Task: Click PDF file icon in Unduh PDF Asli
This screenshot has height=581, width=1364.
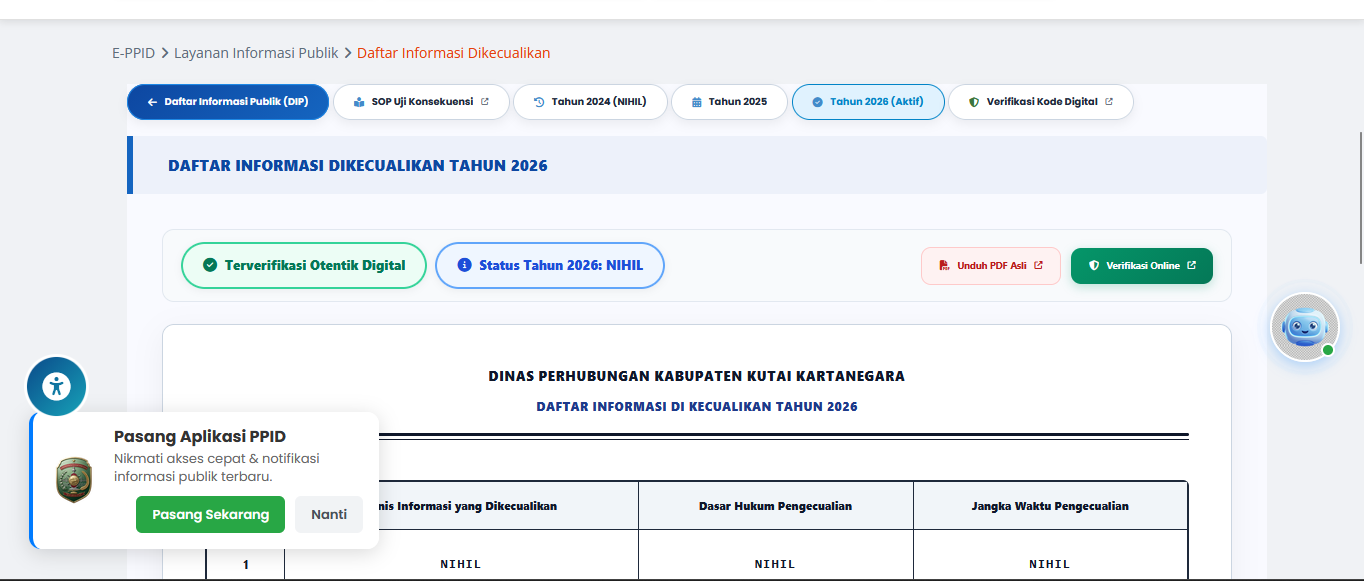Action: [944, 266]
